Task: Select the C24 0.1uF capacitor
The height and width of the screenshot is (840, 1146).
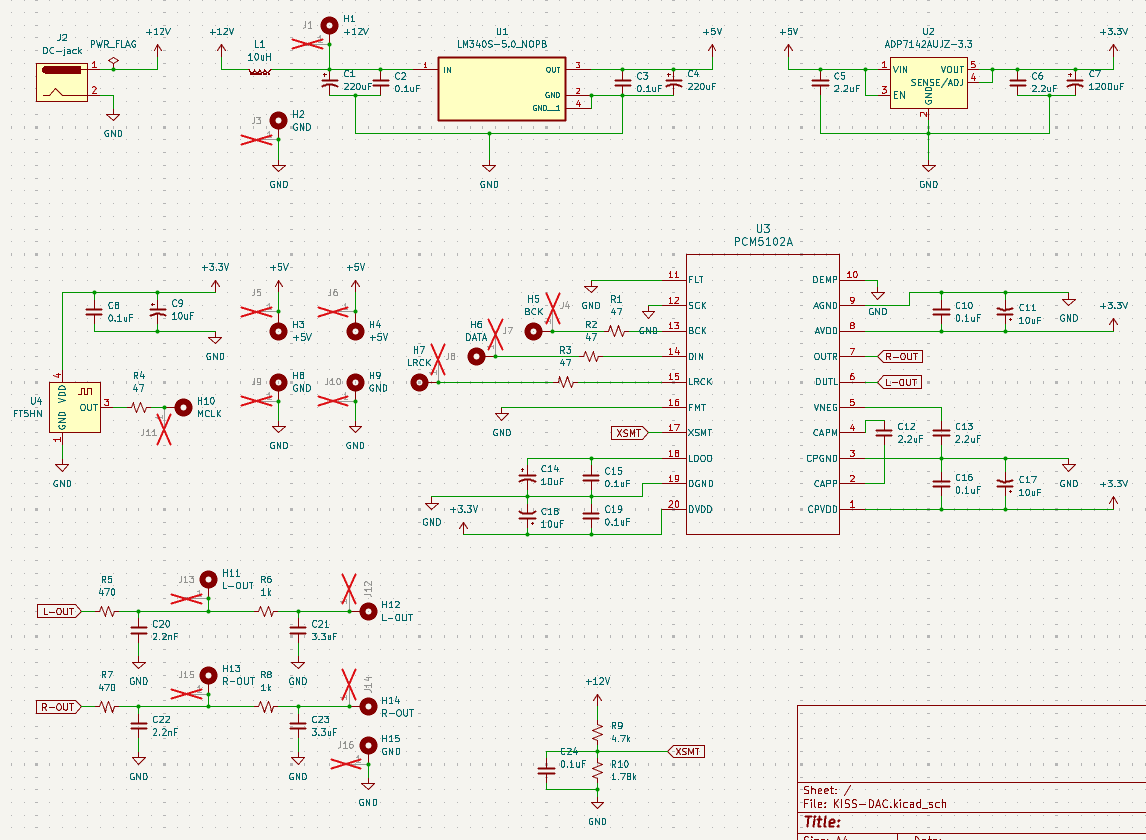Action: point(546,770)
